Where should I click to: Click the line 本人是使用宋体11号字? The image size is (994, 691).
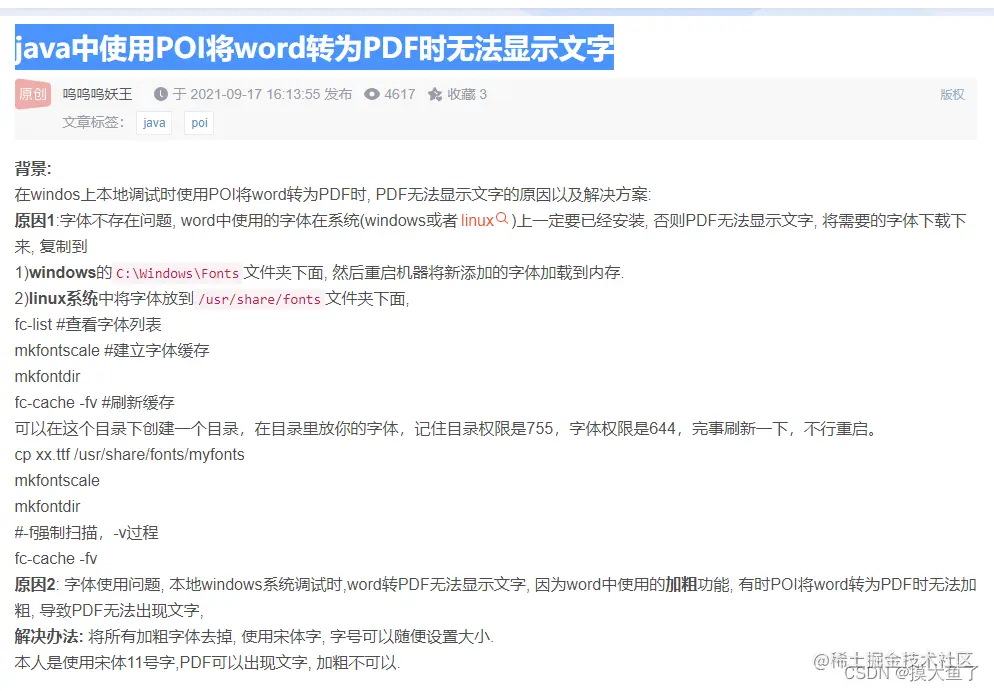tap(207, 662)
